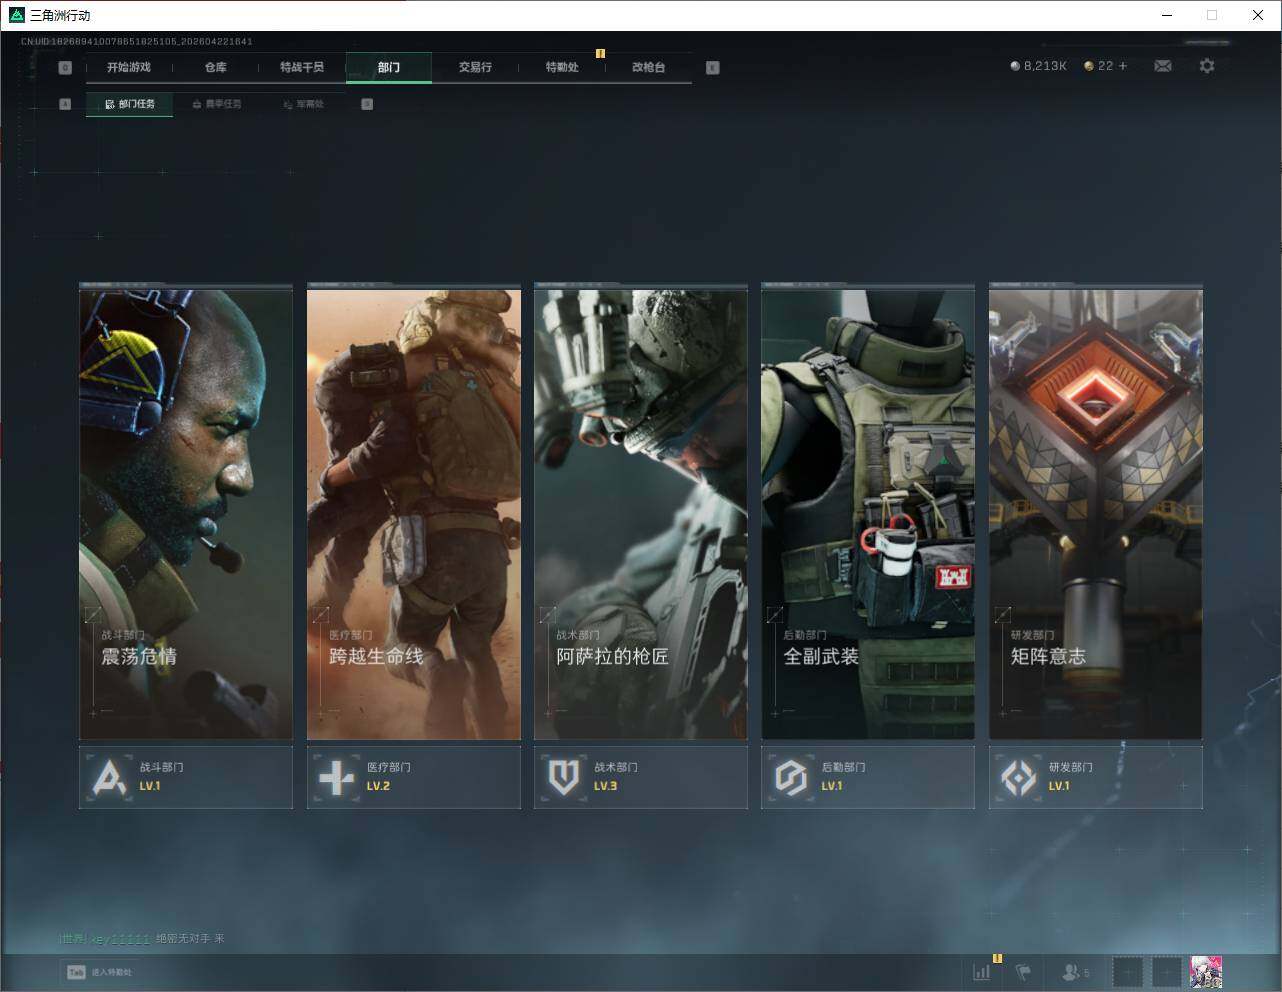Click the 后勤部门 hexagon emblem icon
This screenshot has height=992, width=1282.
791,777
